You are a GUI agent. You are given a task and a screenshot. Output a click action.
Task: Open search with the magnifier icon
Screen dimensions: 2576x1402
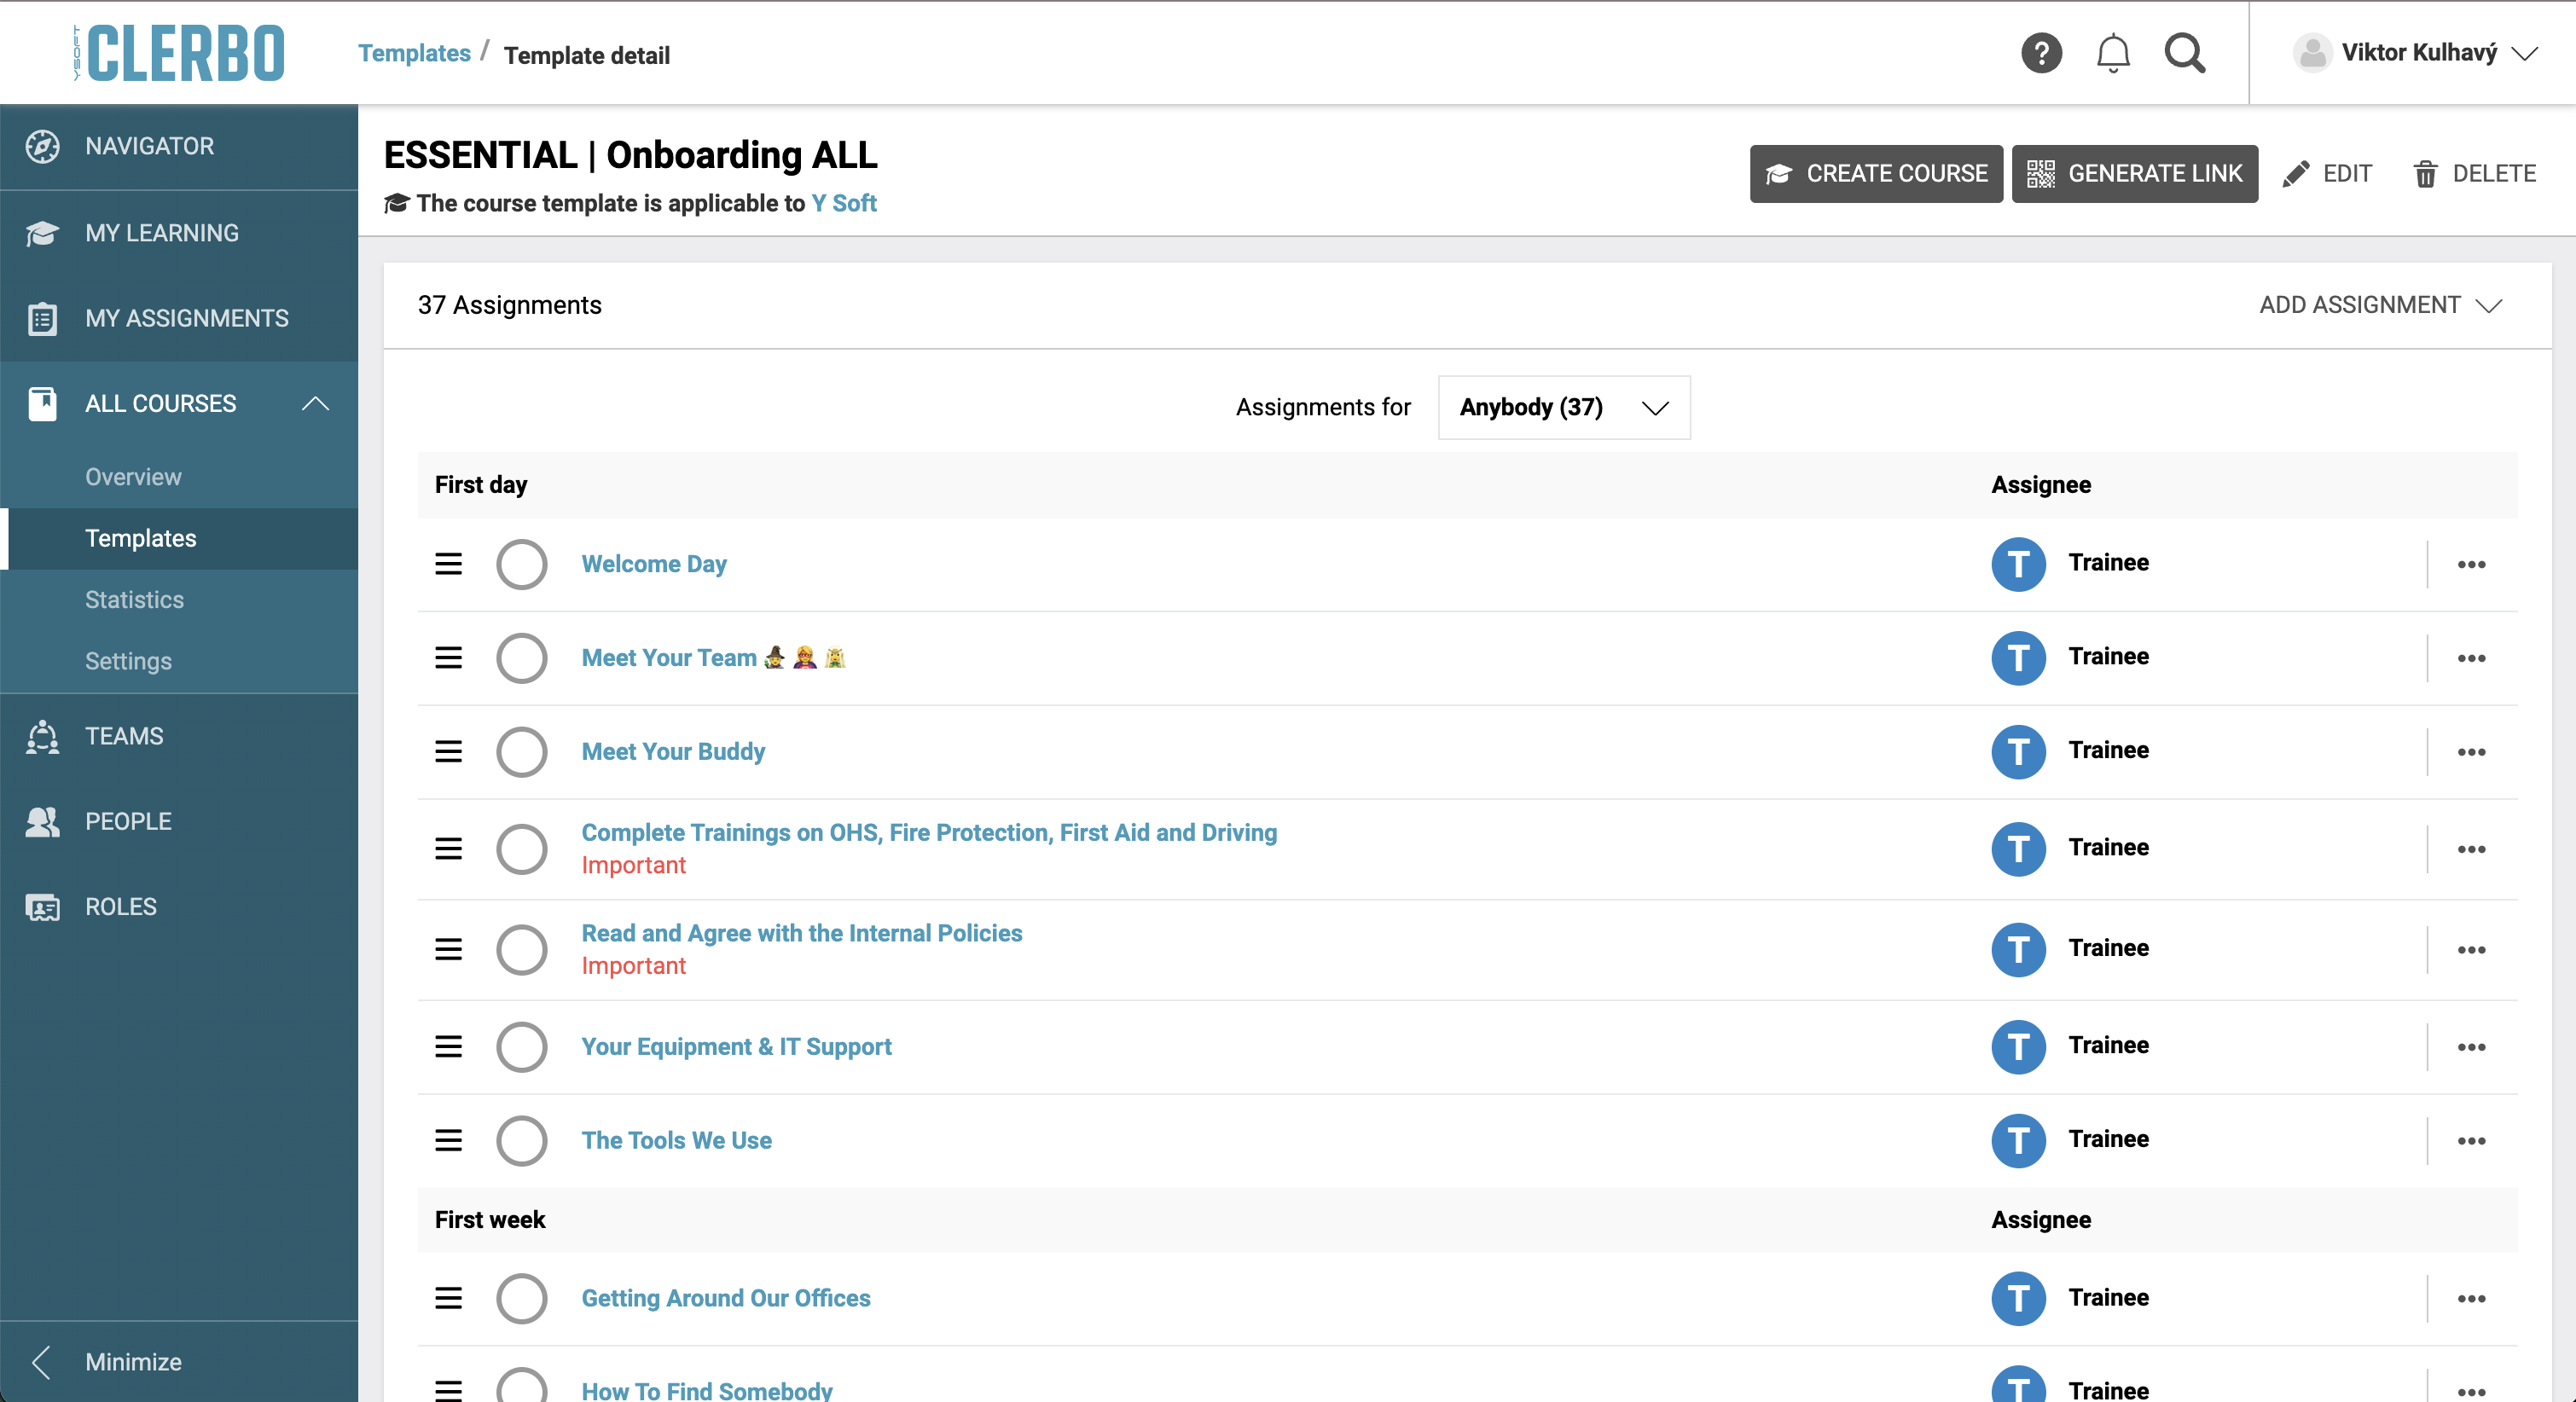pos(2185,53)
